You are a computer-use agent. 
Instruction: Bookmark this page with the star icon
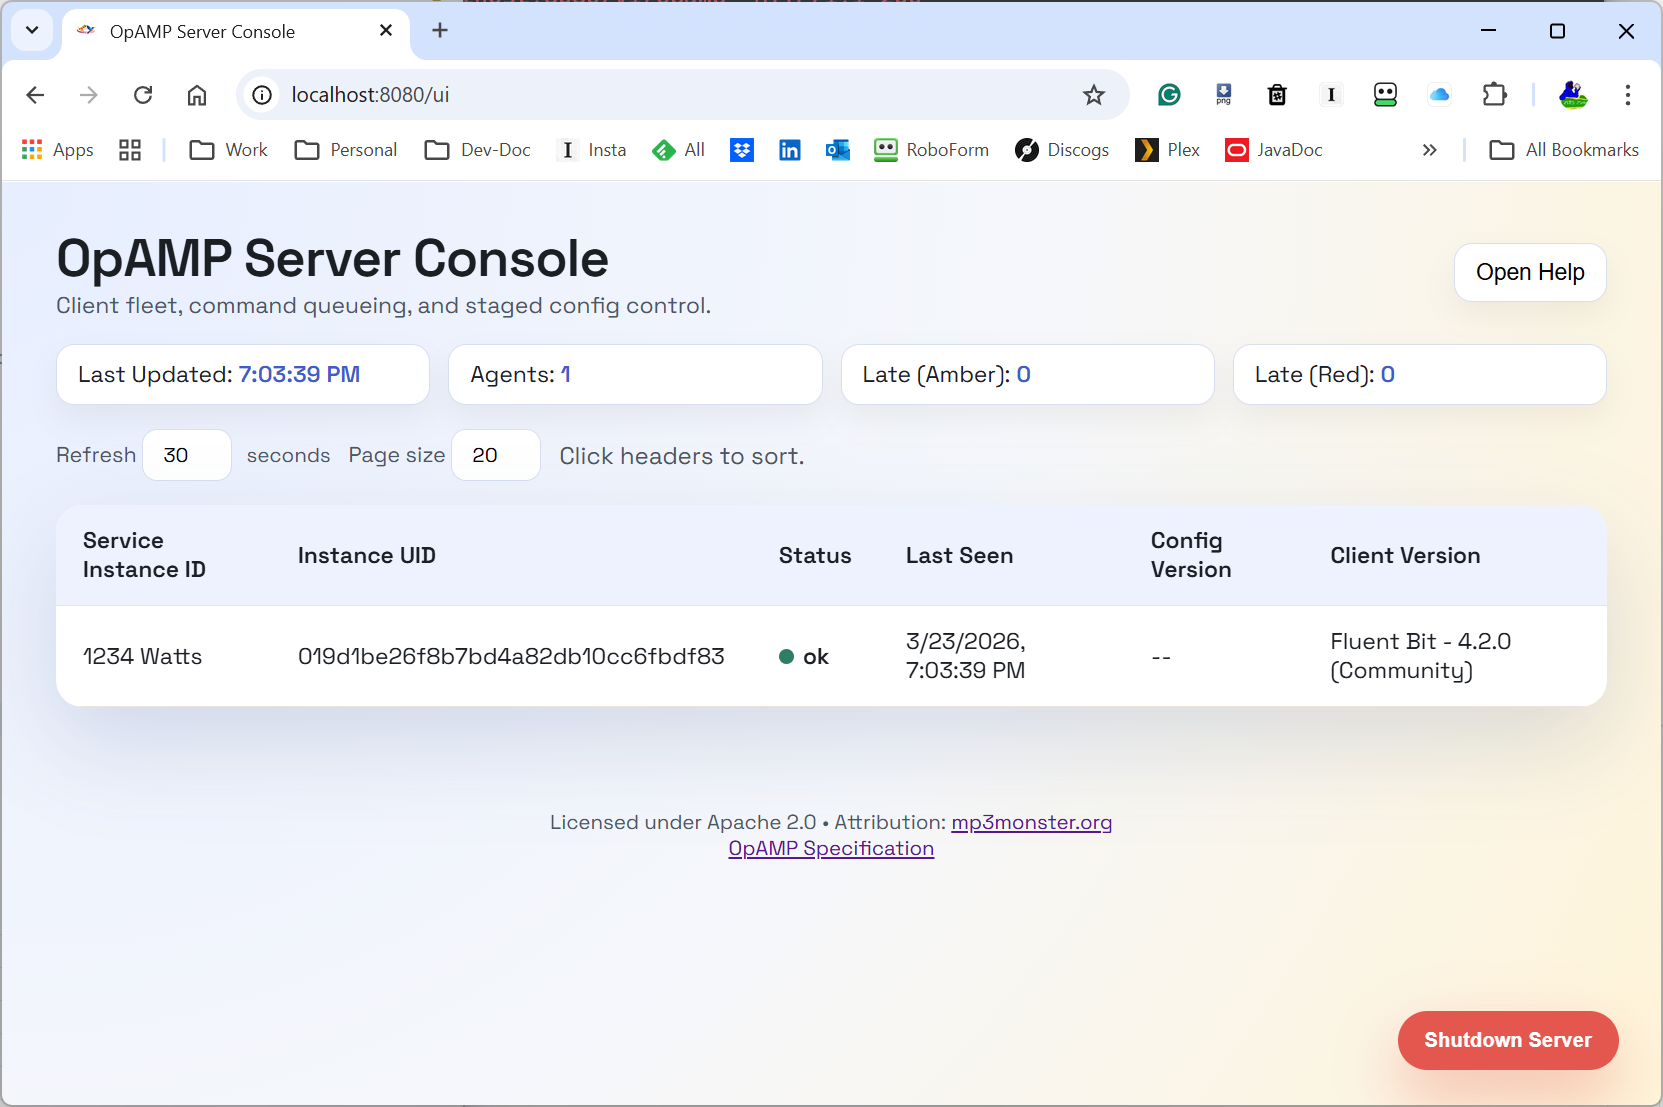click(1093, 95)
